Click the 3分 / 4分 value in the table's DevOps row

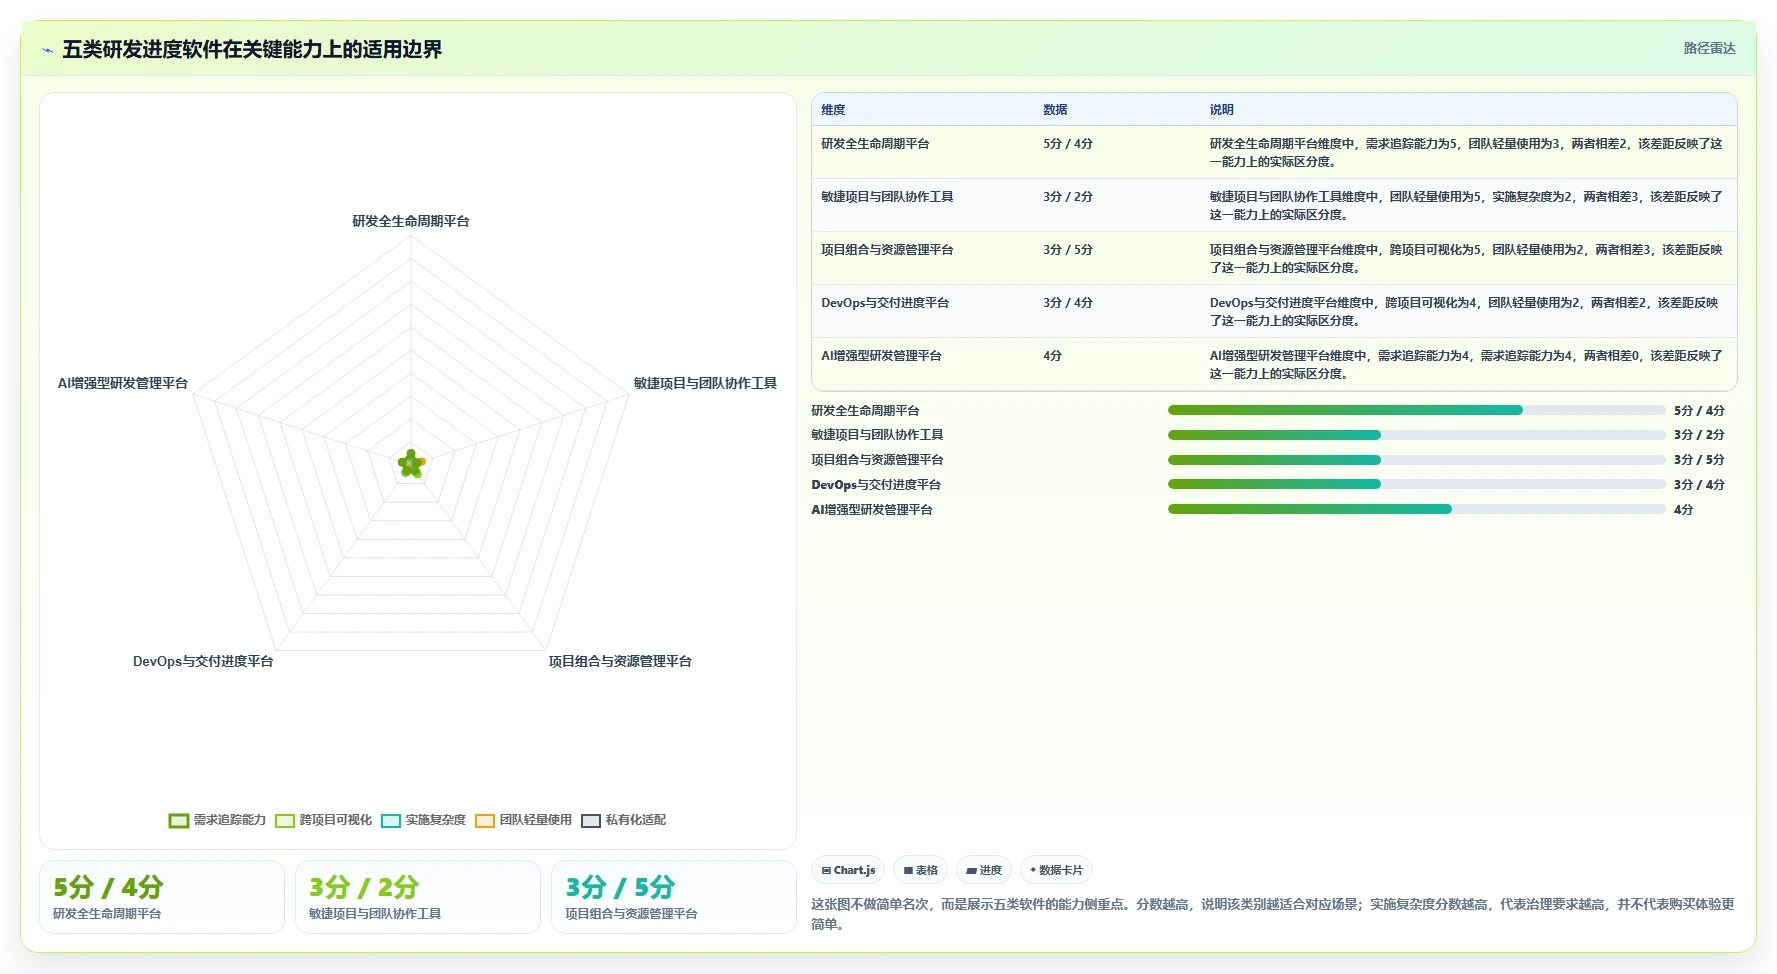pyautogui.click(x=1068, y=303)
